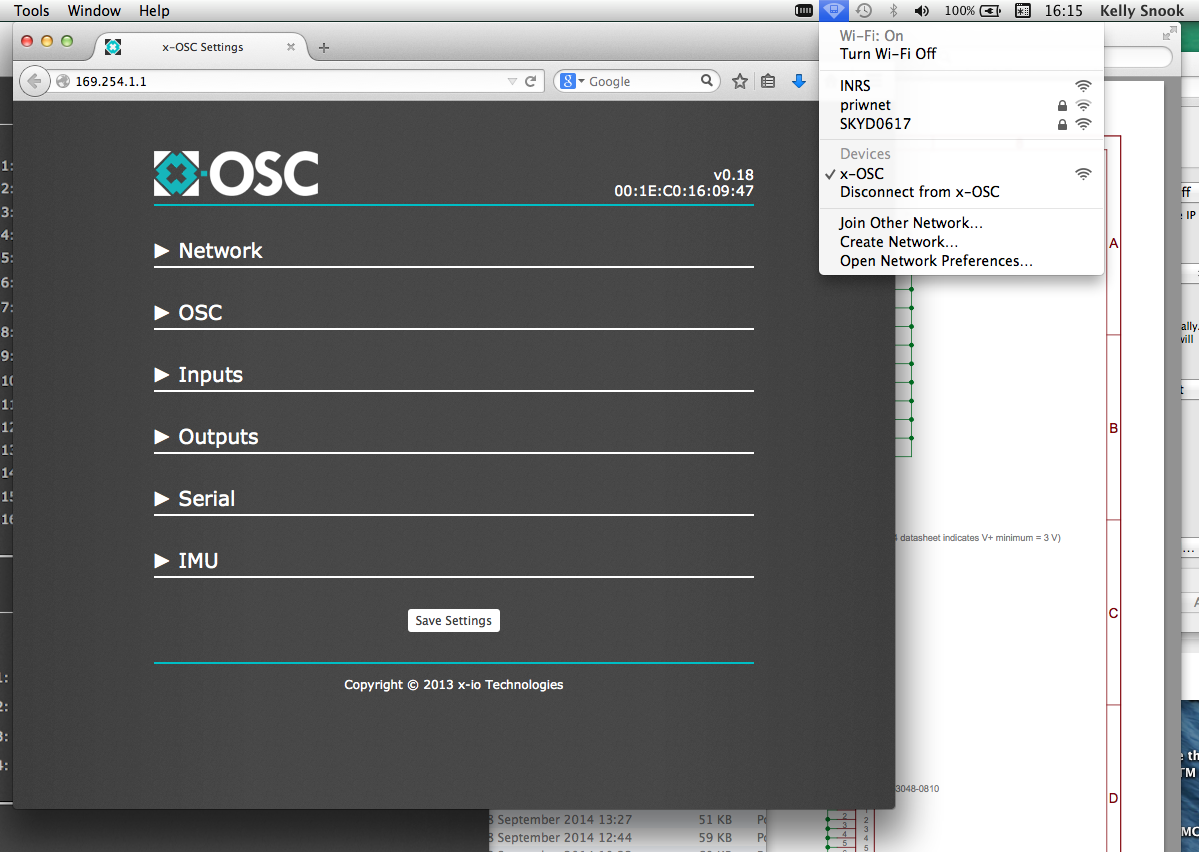
Task: Open Network Preferences…
Action: pyautogui.click(x=961, y=261)
